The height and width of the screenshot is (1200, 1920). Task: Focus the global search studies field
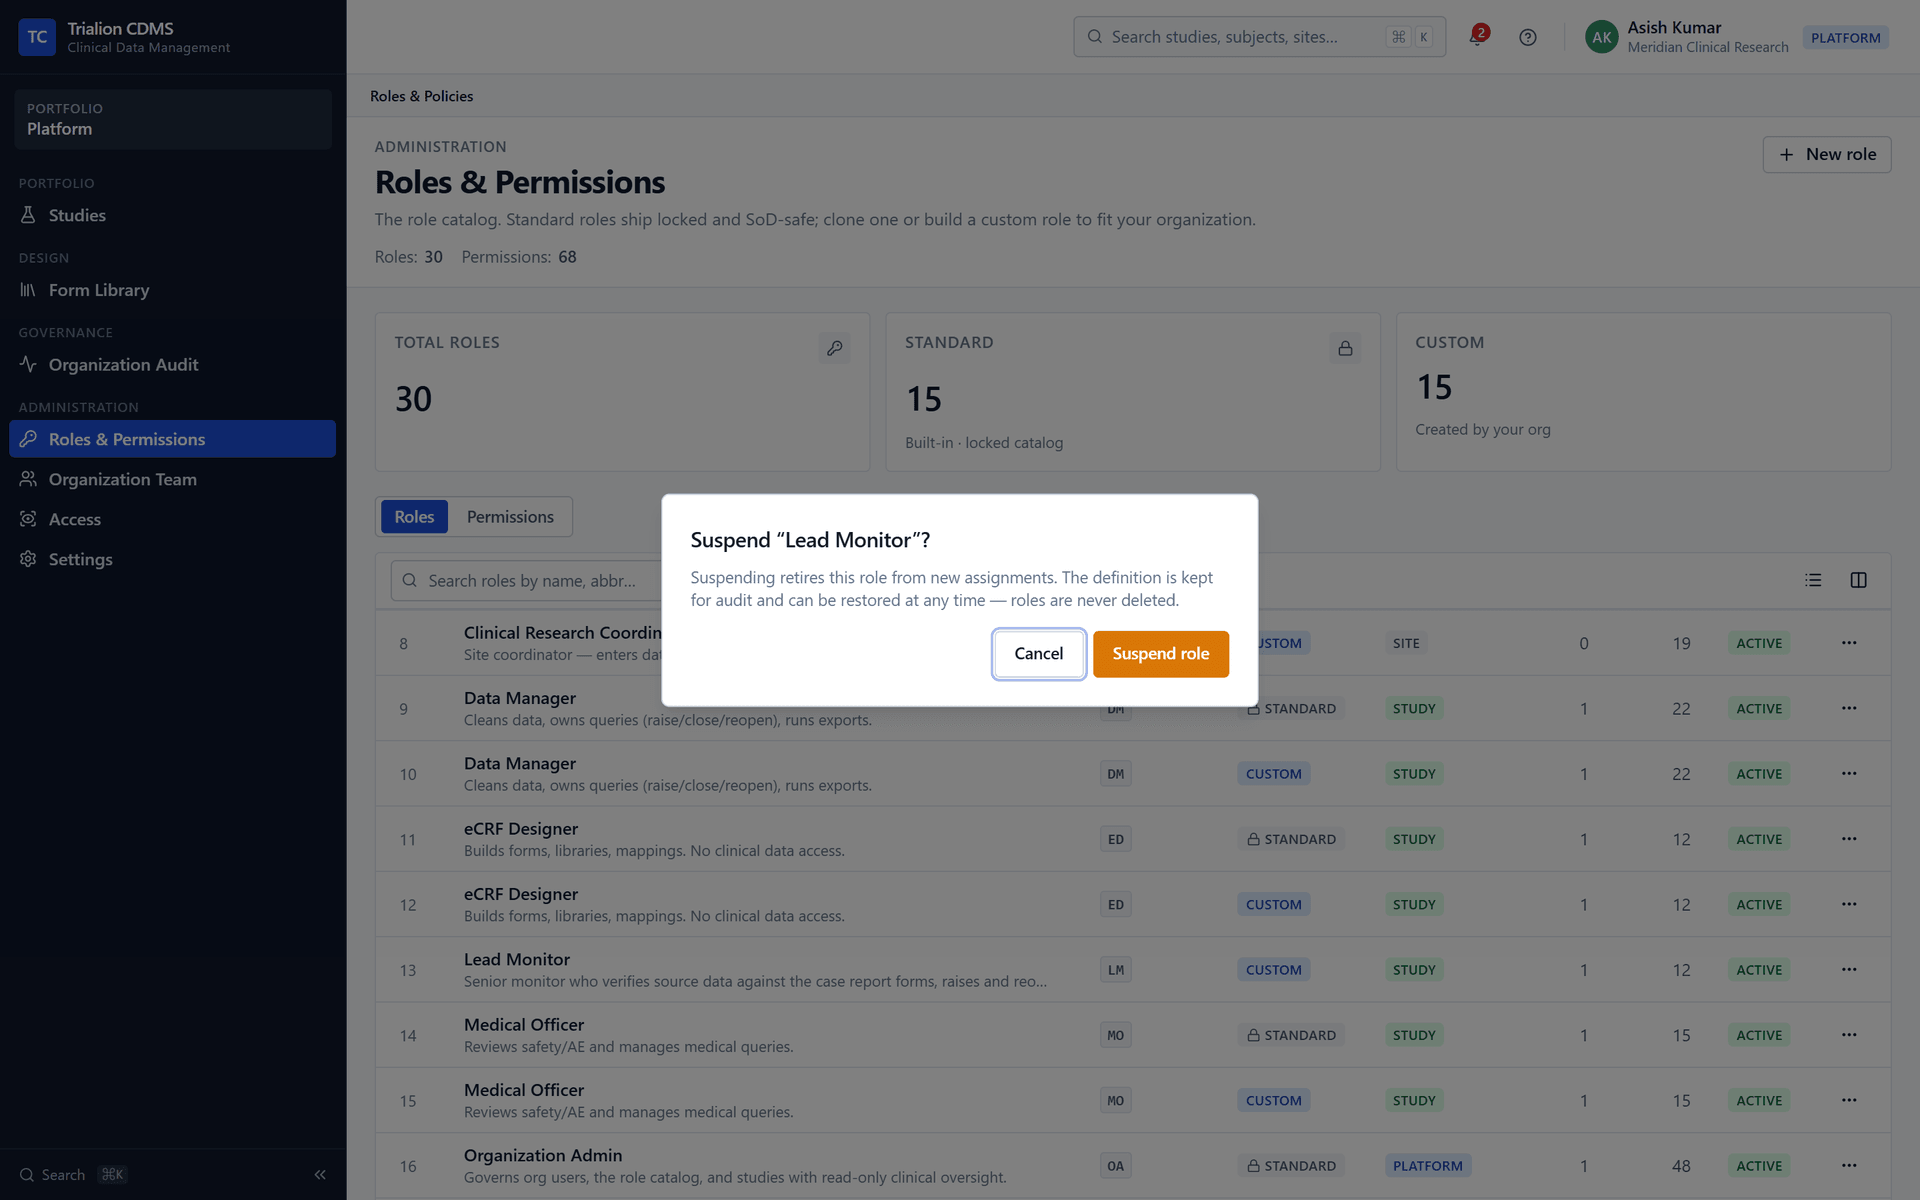[1259, 37]
